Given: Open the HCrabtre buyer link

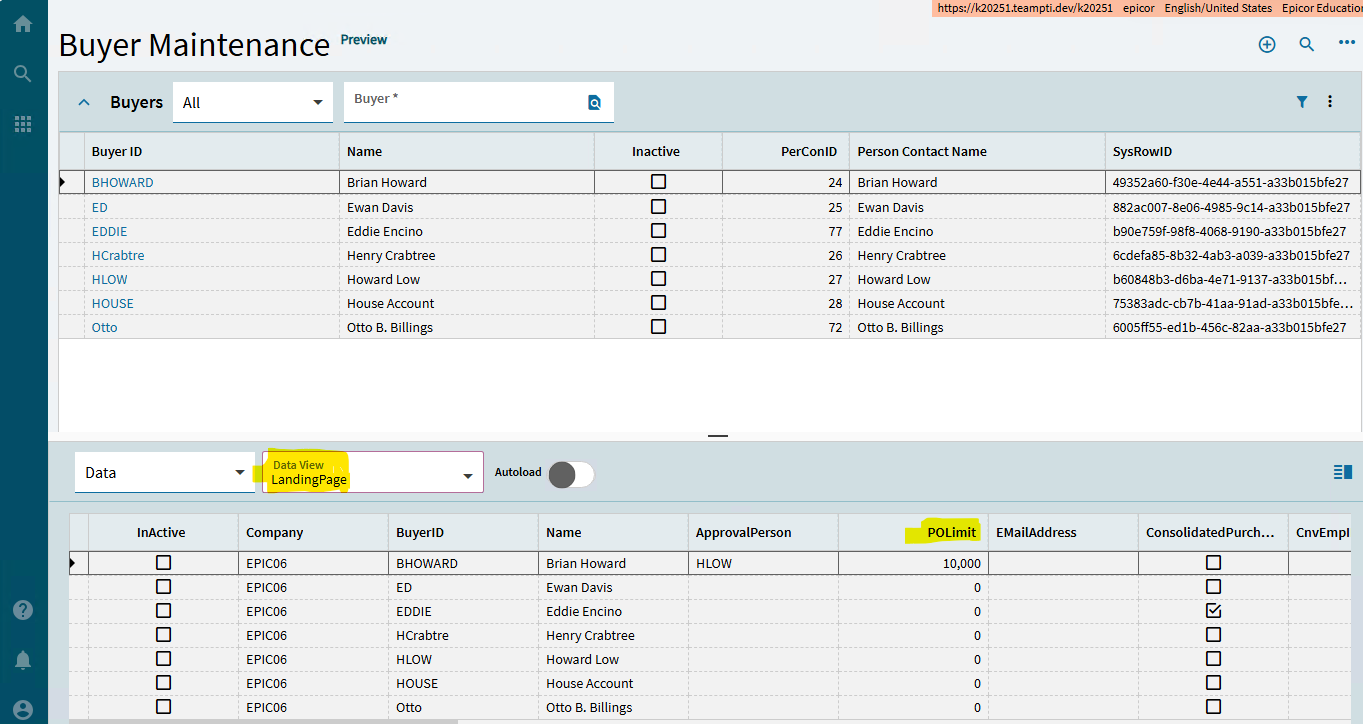Looking at the screenshot, I should point(118,255).
